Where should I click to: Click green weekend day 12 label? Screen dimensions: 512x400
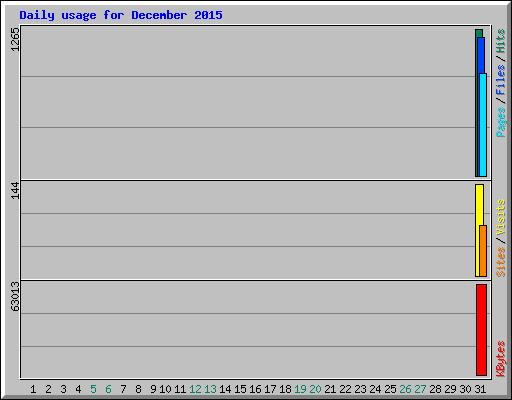(x=195, y=389)
